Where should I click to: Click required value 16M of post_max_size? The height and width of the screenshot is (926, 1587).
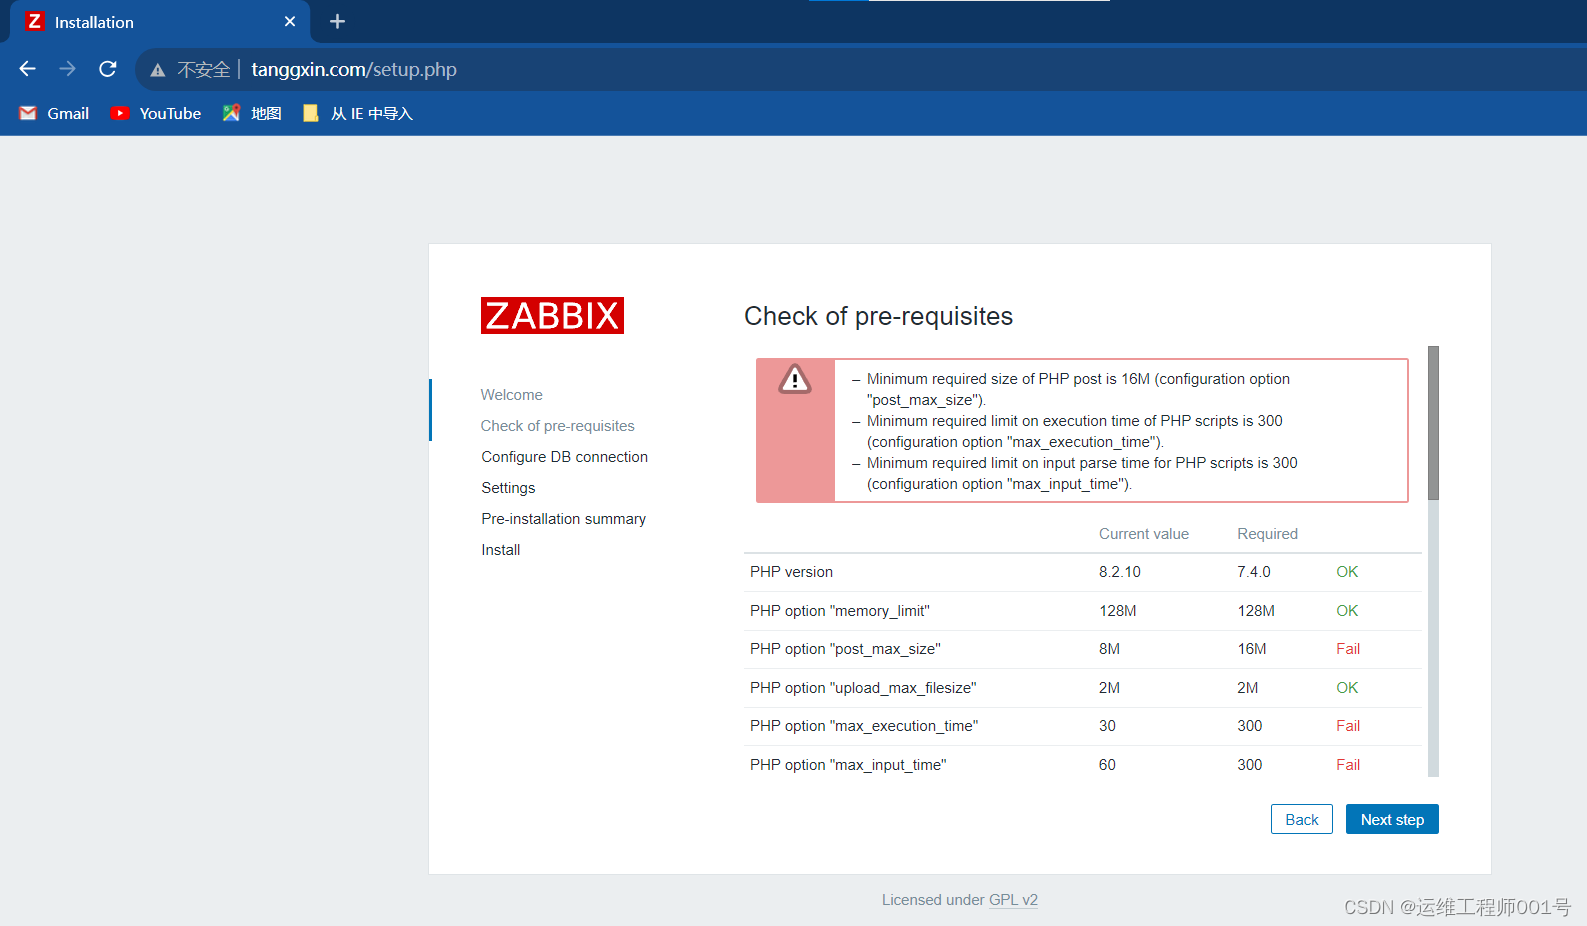coord(1251,649)
